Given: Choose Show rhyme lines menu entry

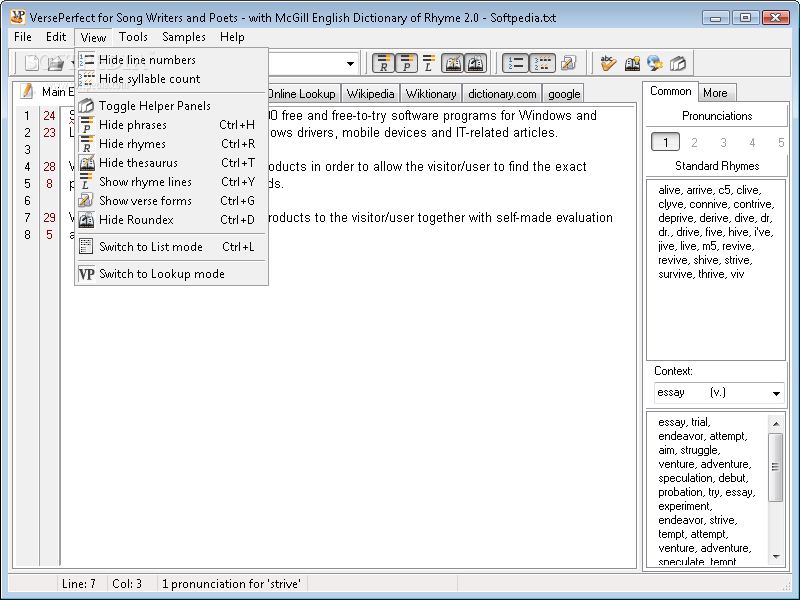Looking at the screenshot, I should (171, 182).
